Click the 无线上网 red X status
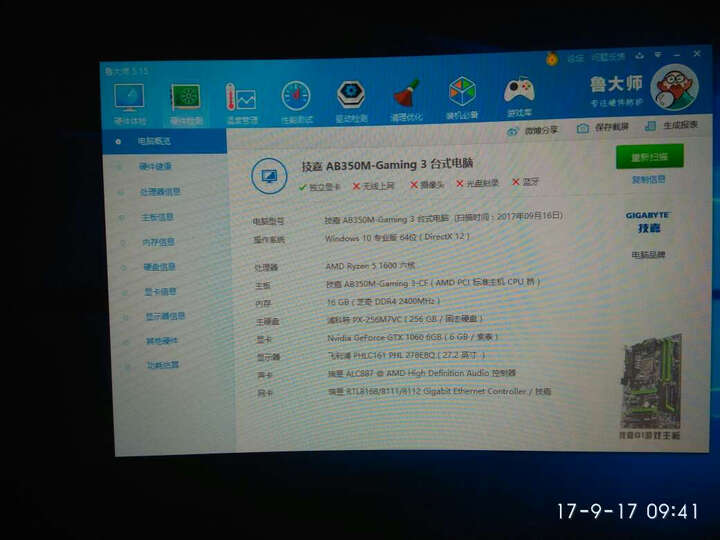The image size is (720, 540). click(373, 186)
